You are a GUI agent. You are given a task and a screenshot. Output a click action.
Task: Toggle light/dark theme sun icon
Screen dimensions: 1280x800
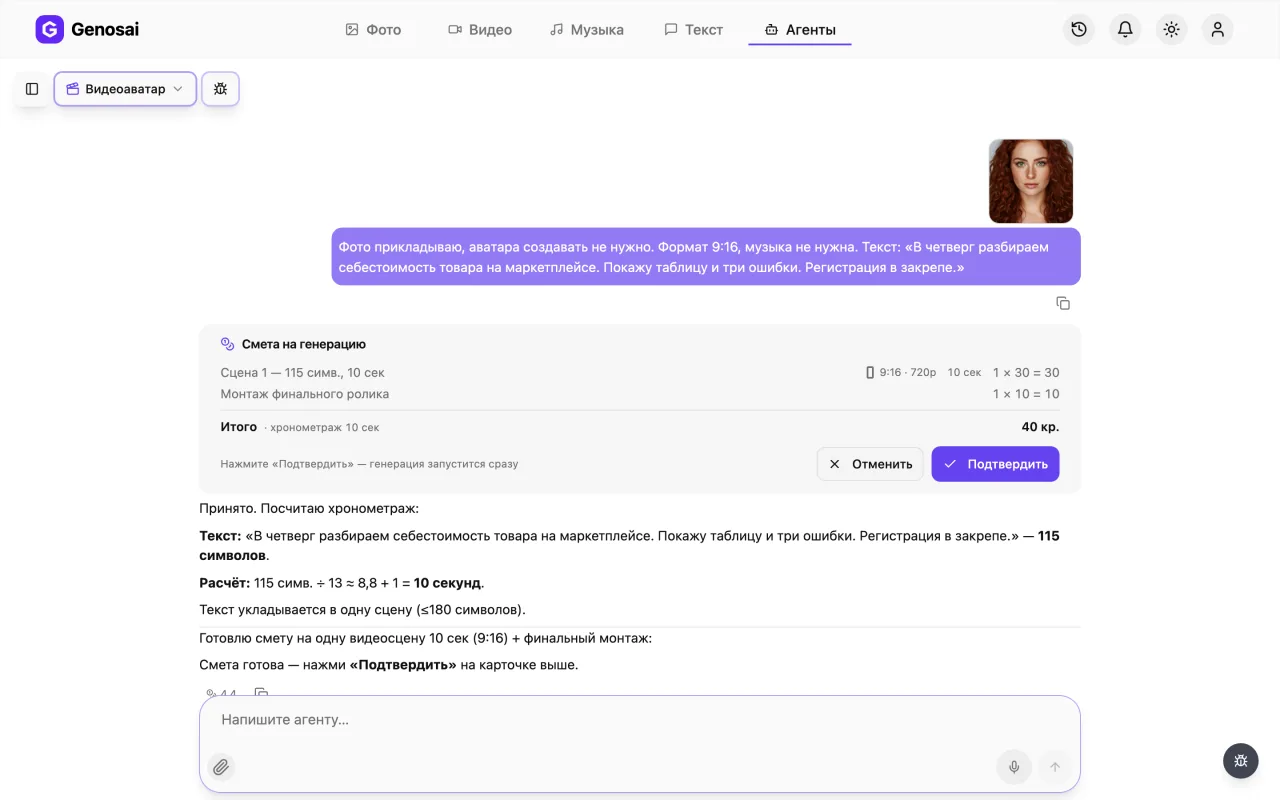click(x=1171, y=29)
